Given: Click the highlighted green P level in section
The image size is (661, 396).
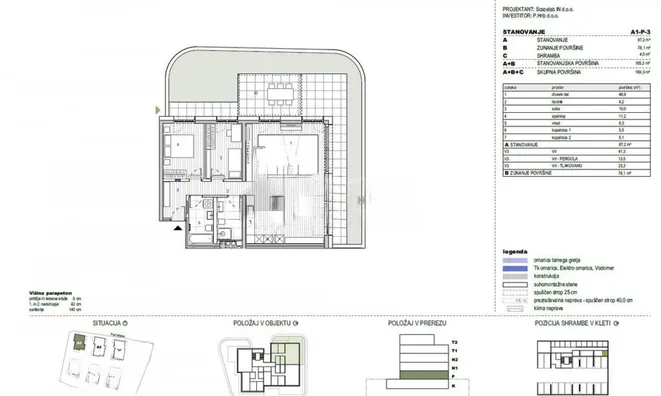Looking at the screenshot, I should coord(424,375).
